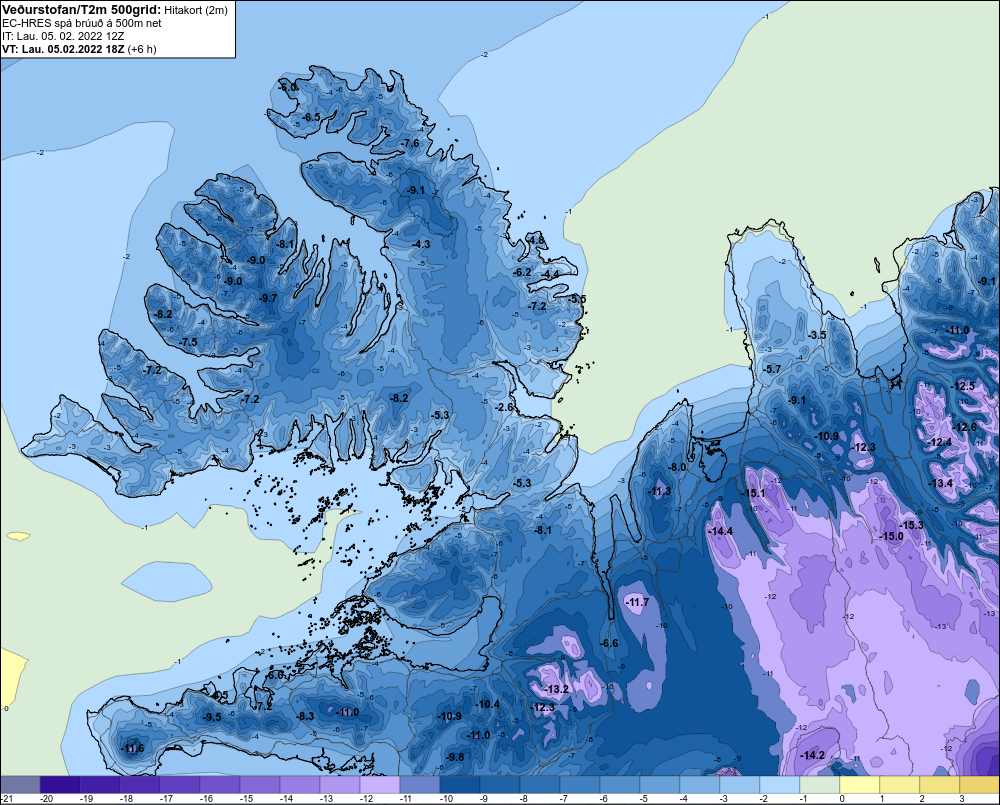Click the -4.3 temperature value

[x=421, y=244]
